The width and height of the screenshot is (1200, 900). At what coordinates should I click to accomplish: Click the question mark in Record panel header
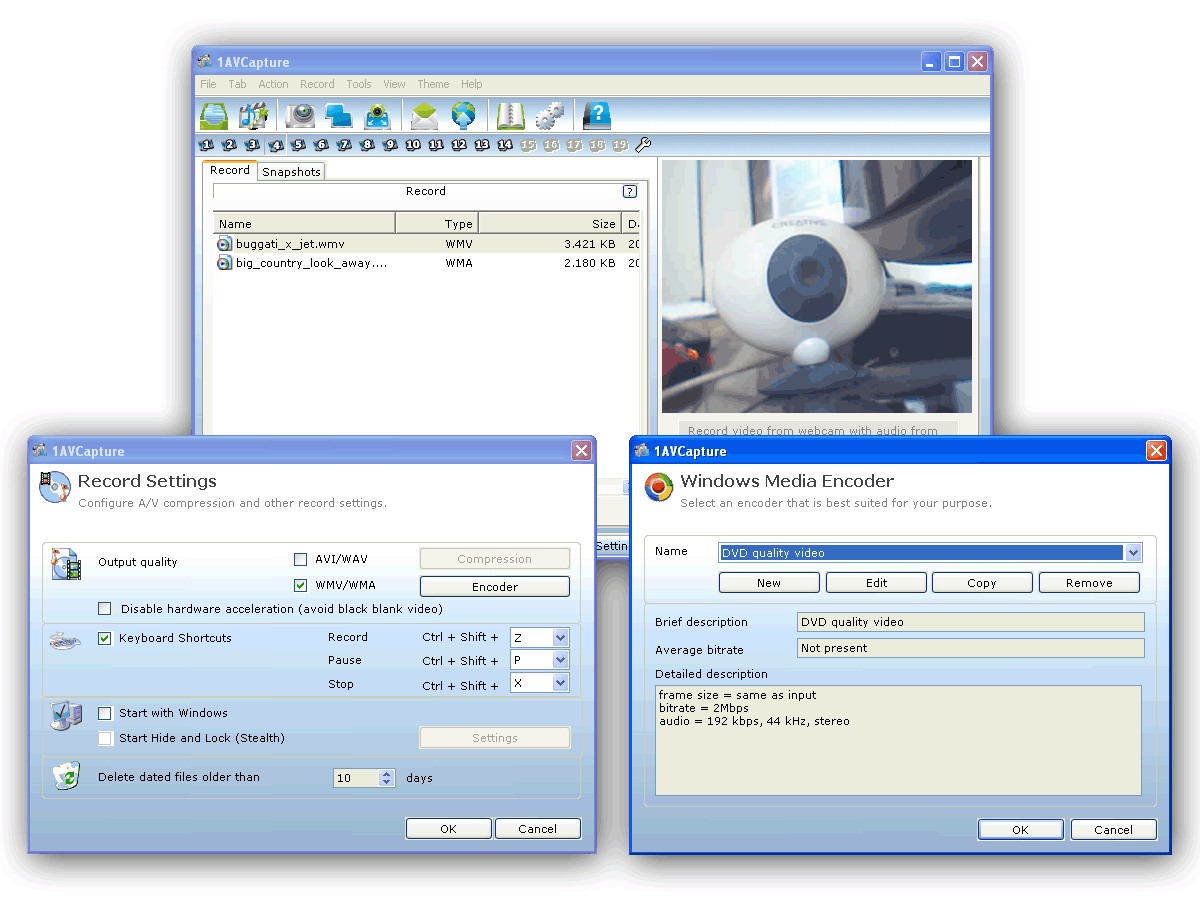[630, 191]
